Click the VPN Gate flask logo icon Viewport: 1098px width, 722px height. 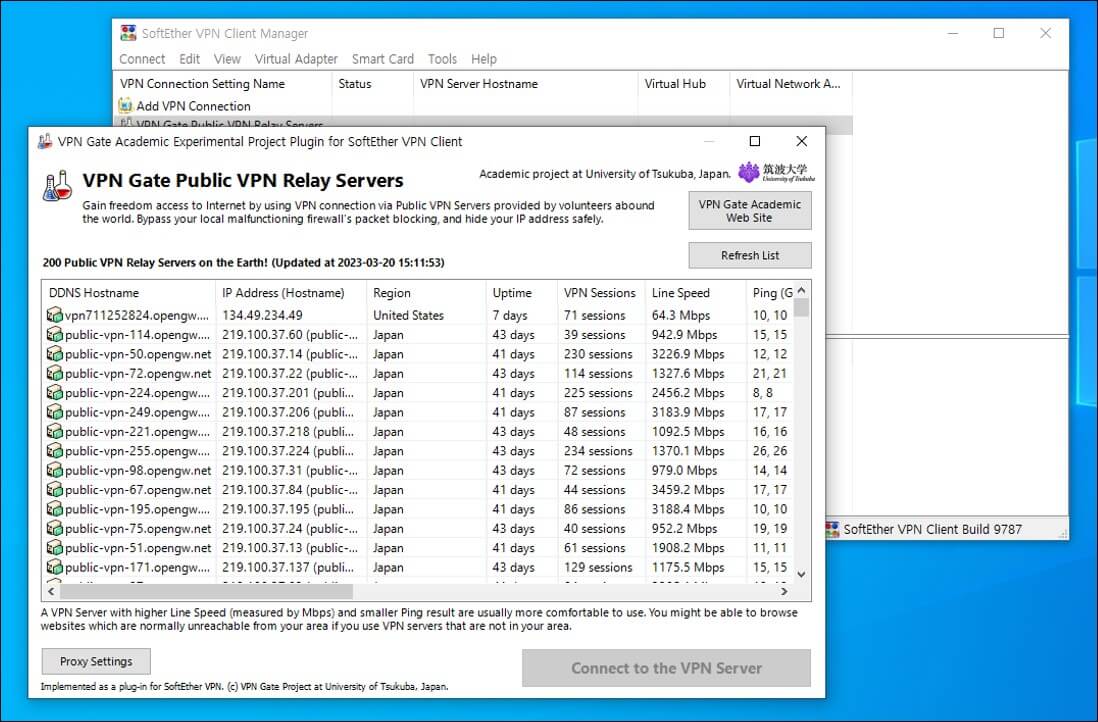coord(57,185)
